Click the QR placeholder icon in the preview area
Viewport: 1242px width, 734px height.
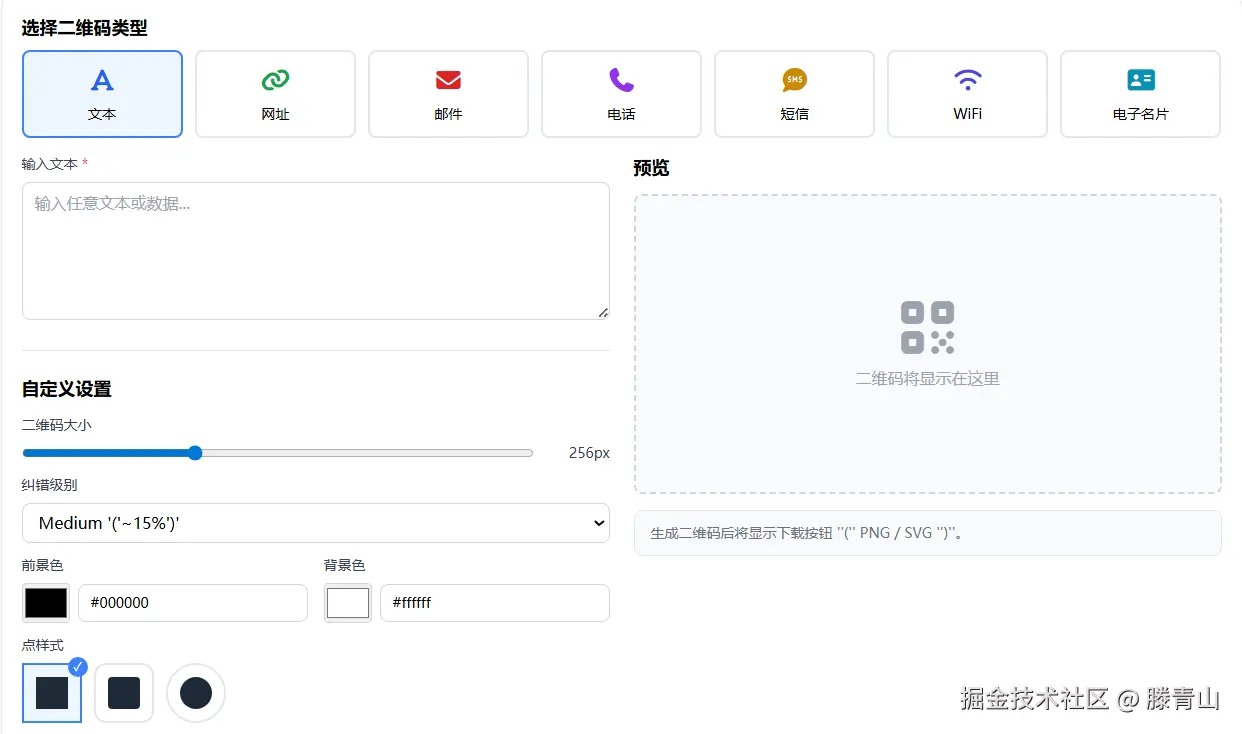point(926,326)
